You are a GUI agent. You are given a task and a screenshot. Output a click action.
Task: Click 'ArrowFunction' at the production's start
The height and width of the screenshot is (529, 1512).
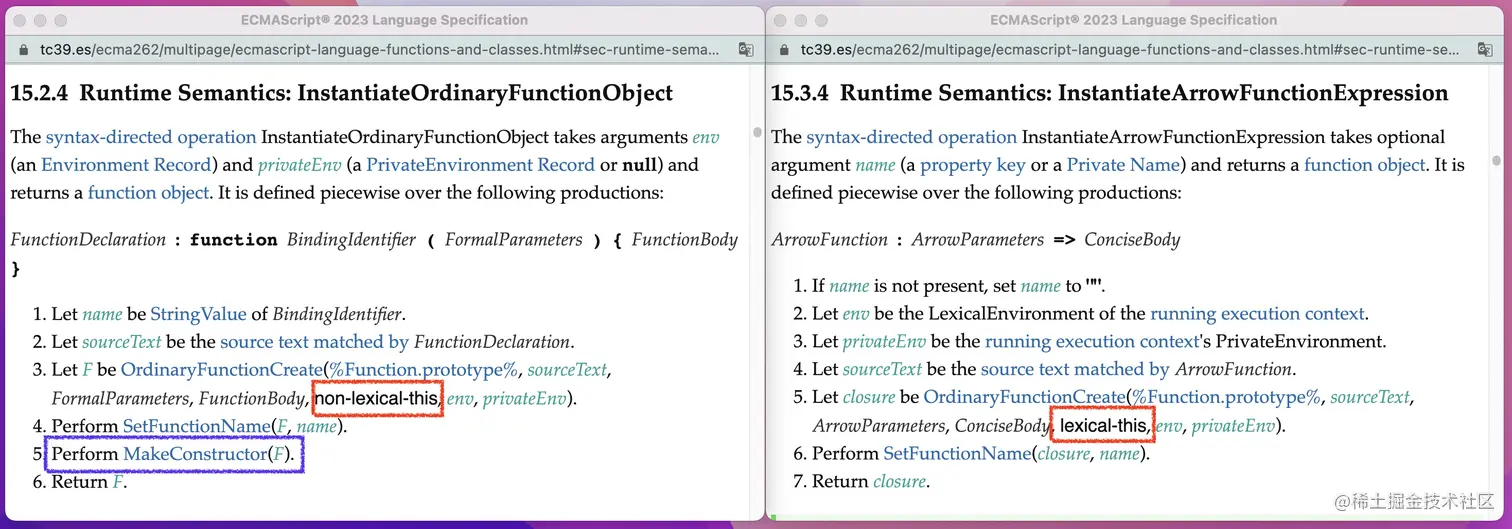[x=830, y=240]
